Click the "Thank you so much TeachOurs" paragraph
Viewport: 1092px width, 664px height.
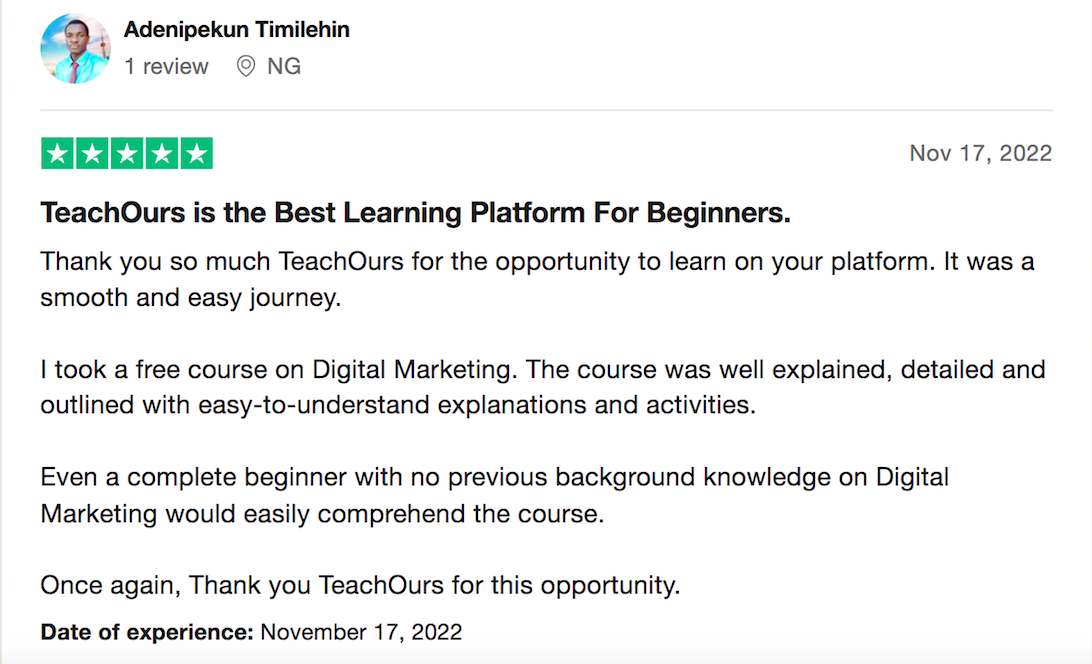click(538, 279)
